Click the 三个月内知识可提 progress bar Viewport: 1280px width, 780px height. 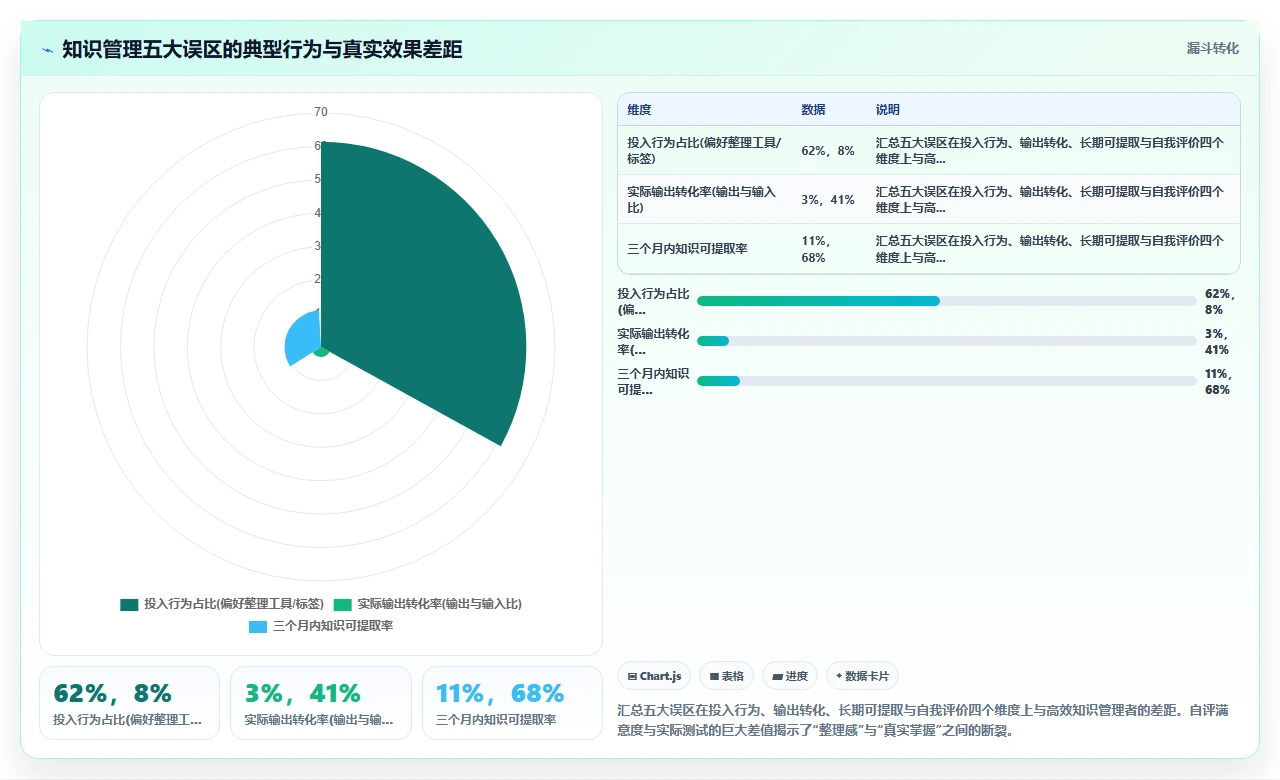coord(946,381)
